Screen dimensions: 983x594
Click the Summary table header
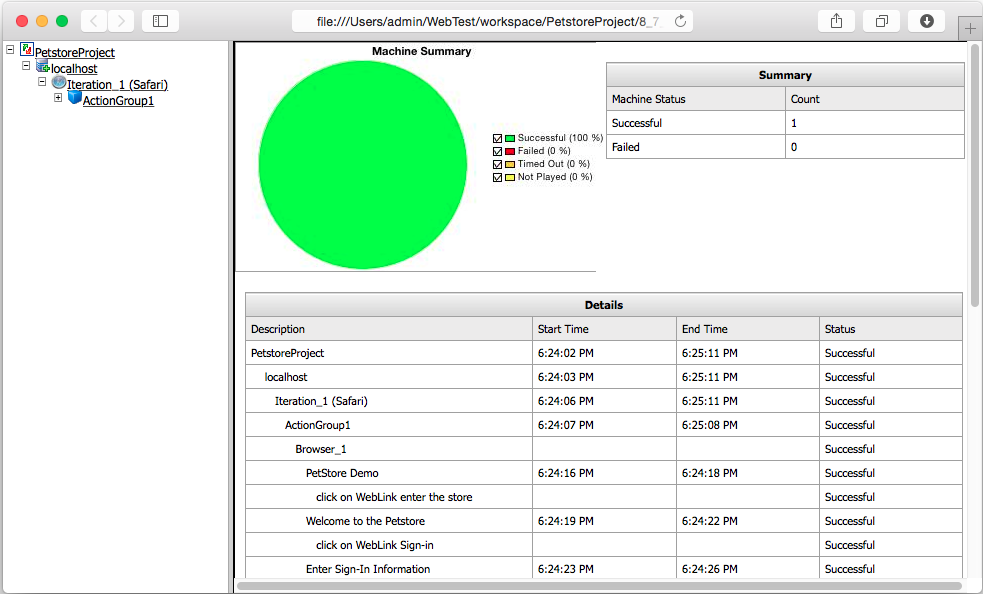[x=785, y=75]
